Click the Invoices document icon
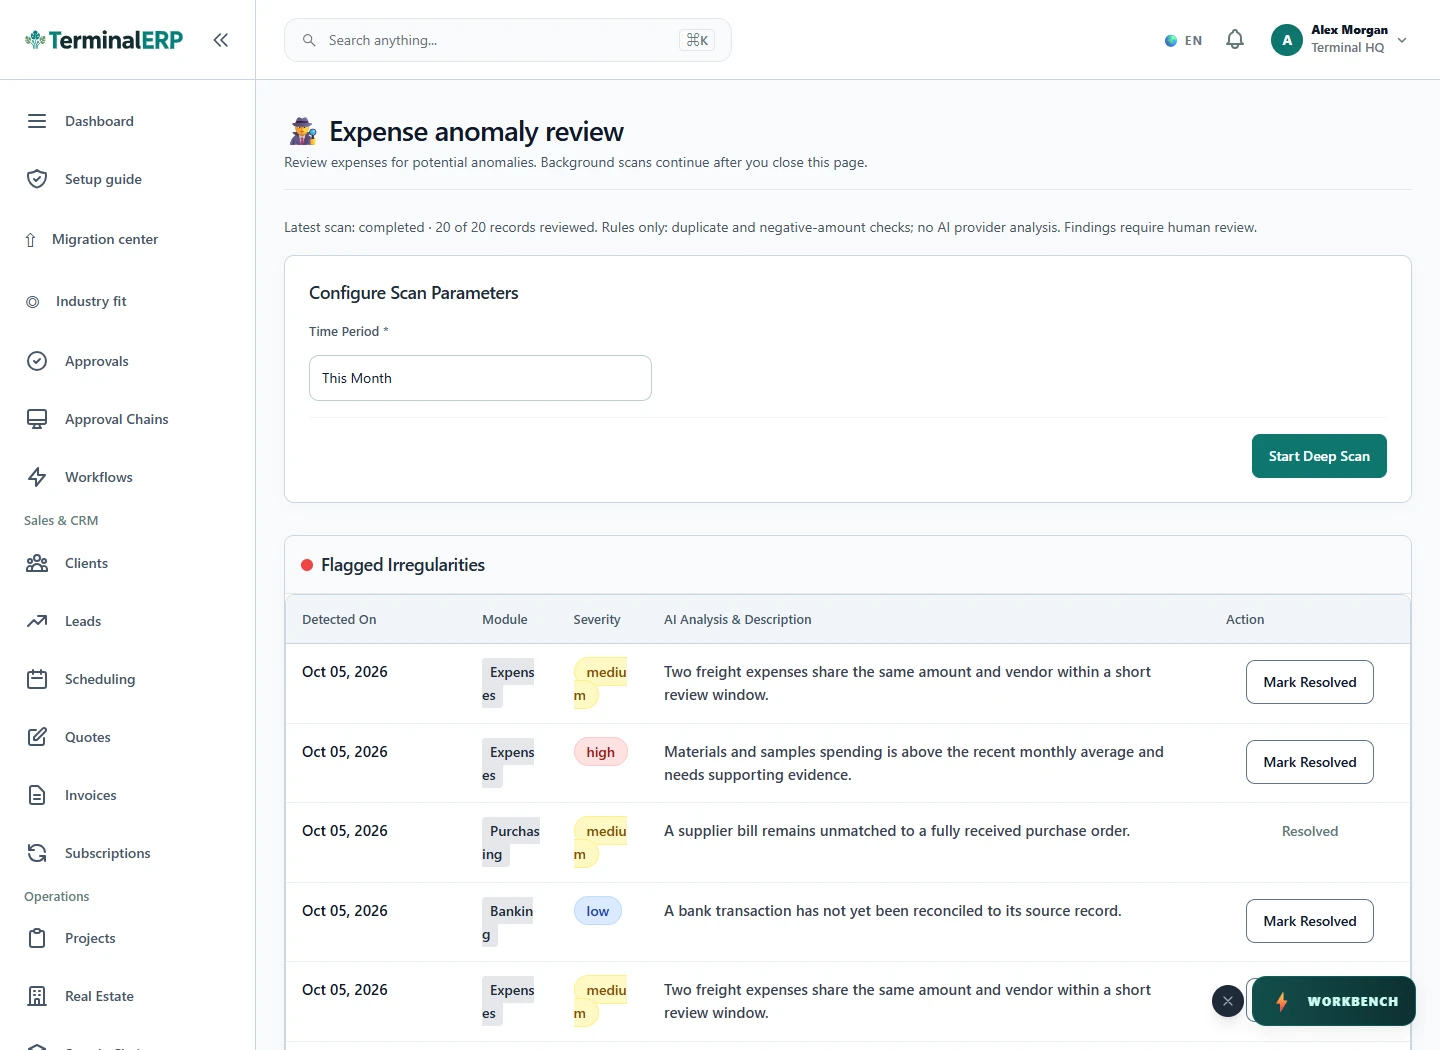The height and width of the screenshot is (1050, 1440). pyautogui.click(x=37, y=795)
